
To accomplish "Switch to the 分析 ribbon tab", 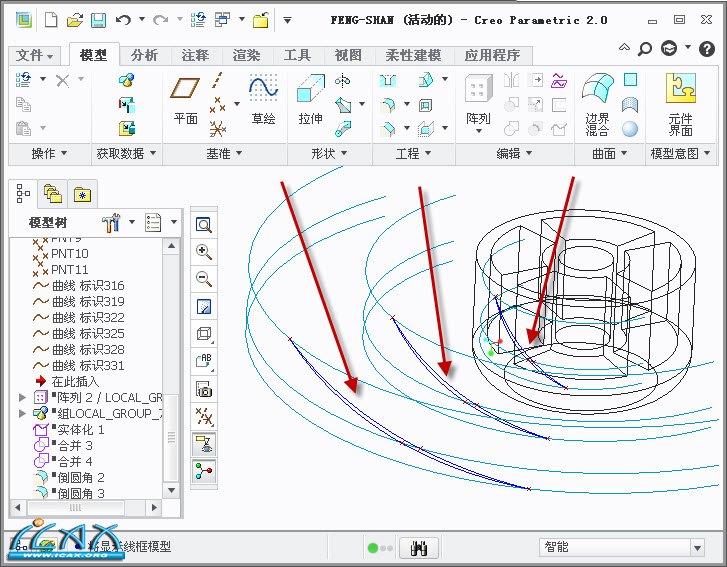I will click(x=144, y=56).
